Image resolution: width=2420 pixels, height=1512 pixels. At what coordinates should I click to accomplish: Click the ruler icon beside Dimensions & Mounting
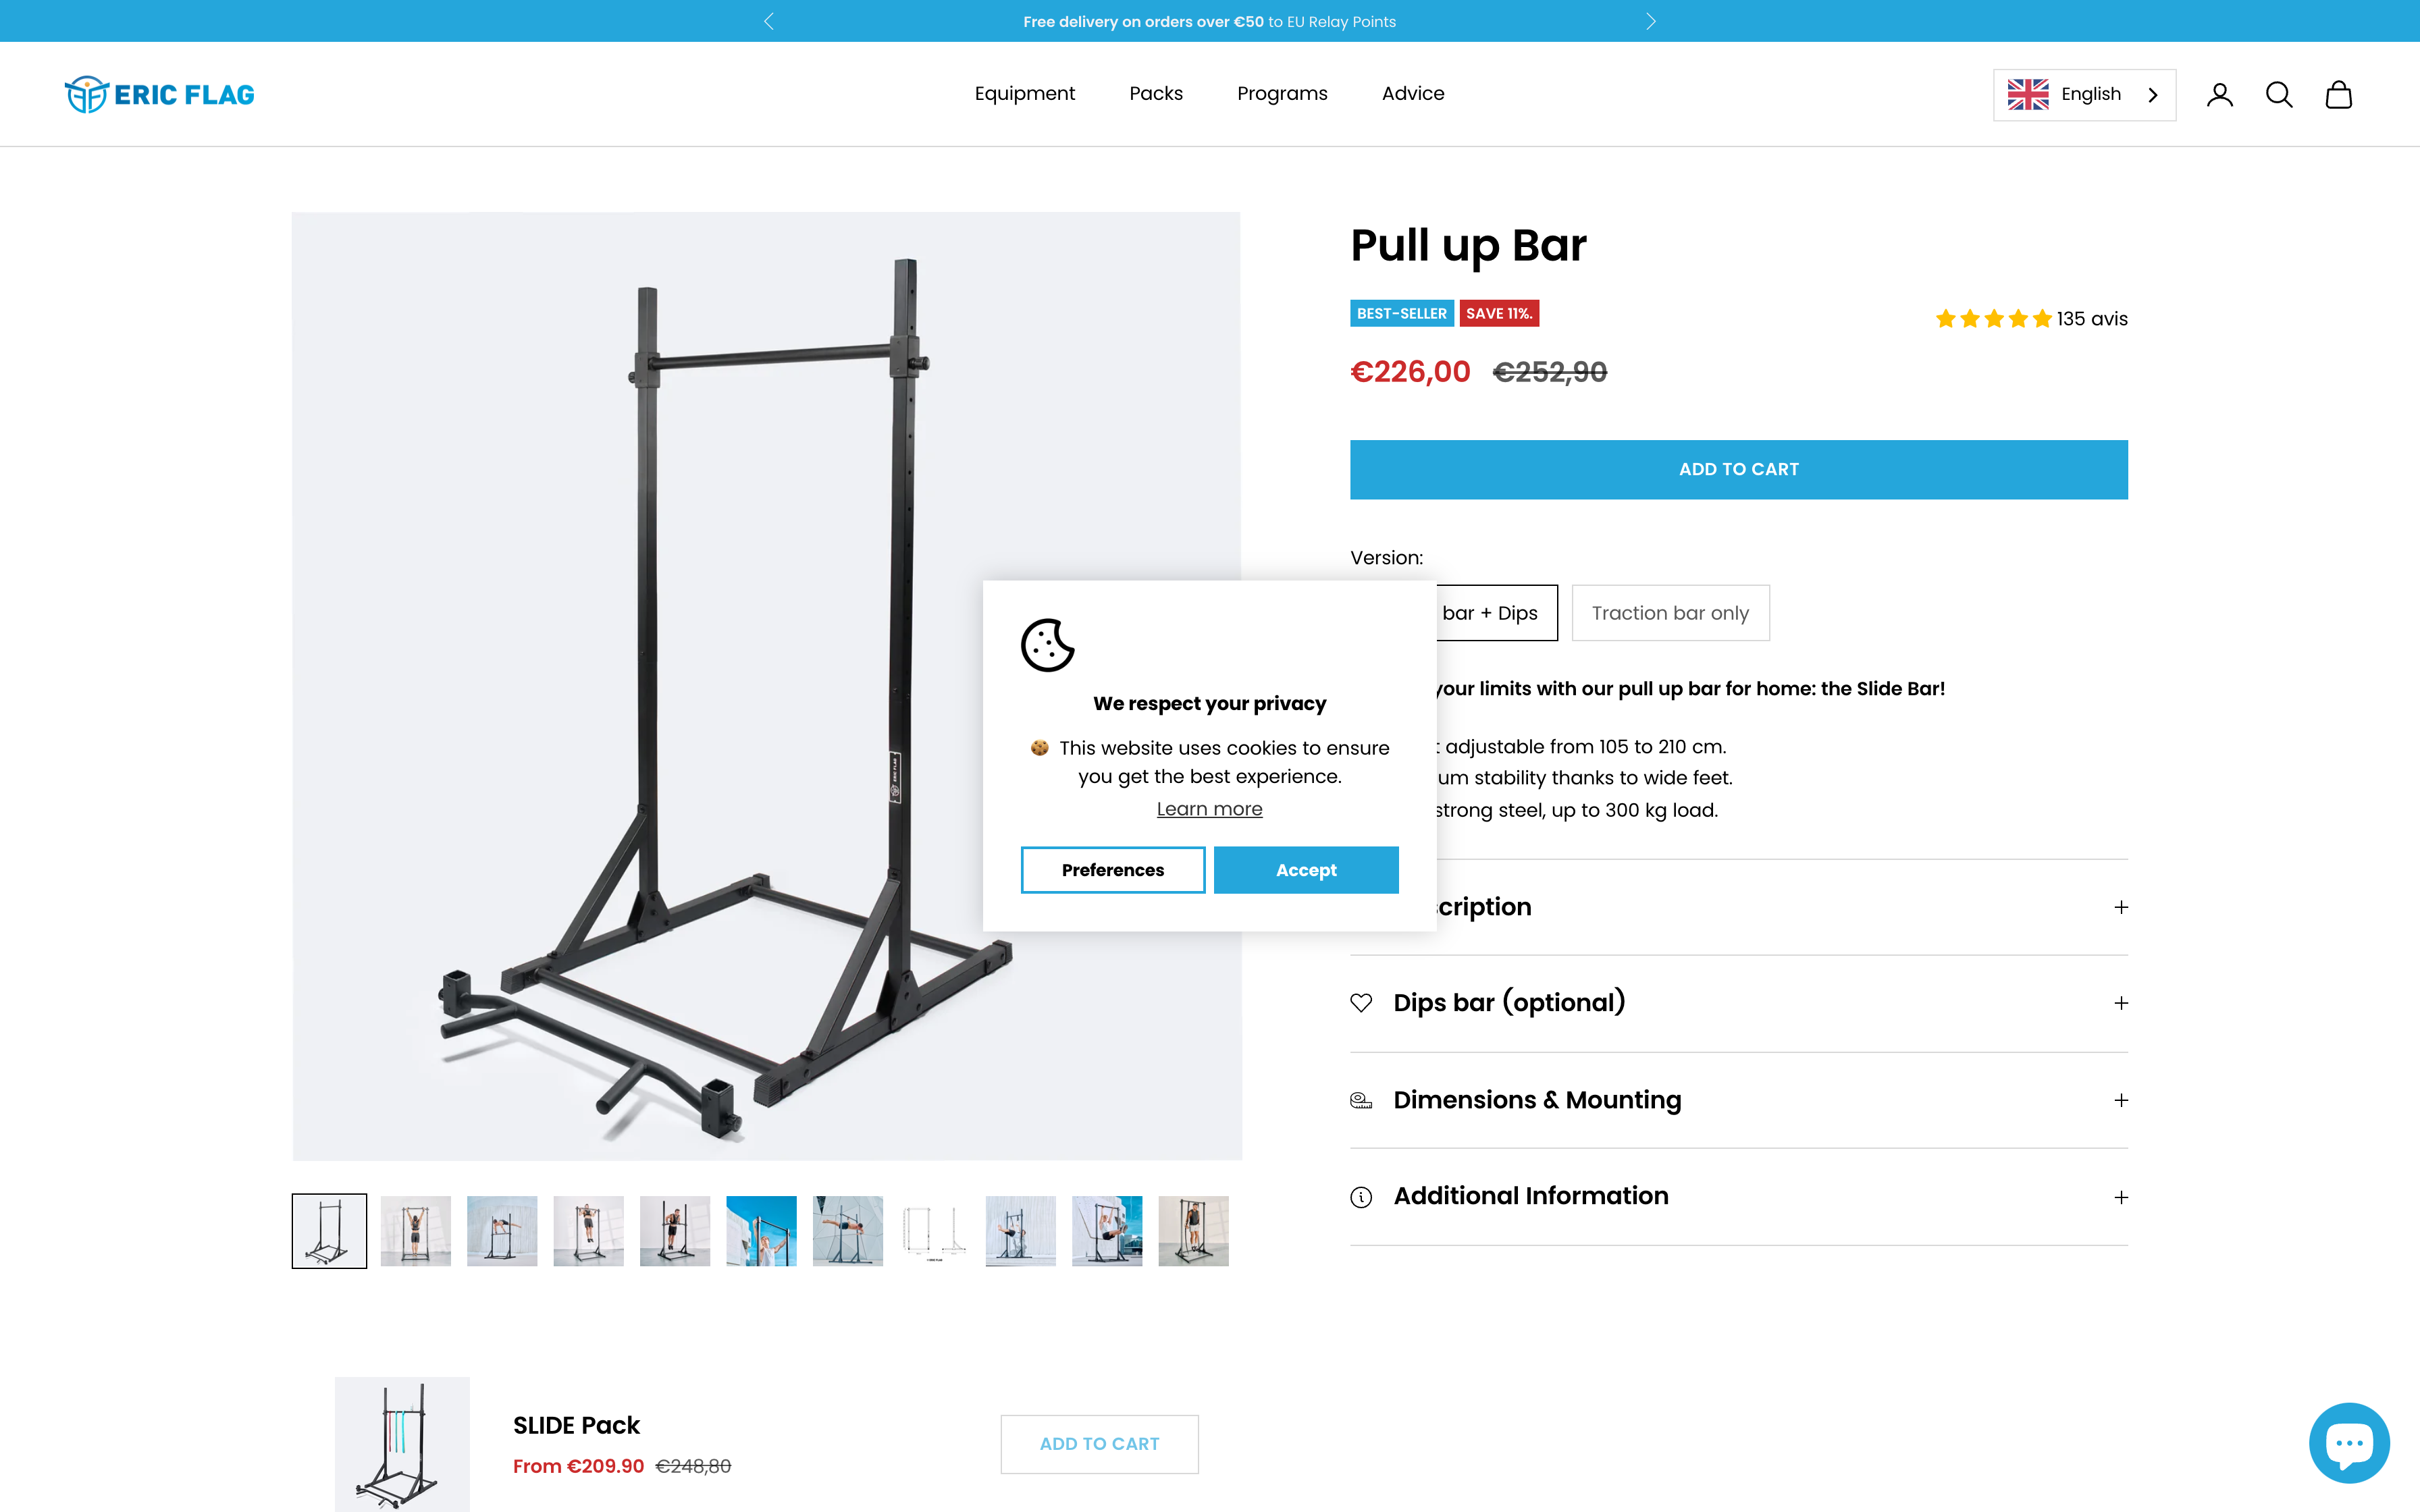1362,1099
